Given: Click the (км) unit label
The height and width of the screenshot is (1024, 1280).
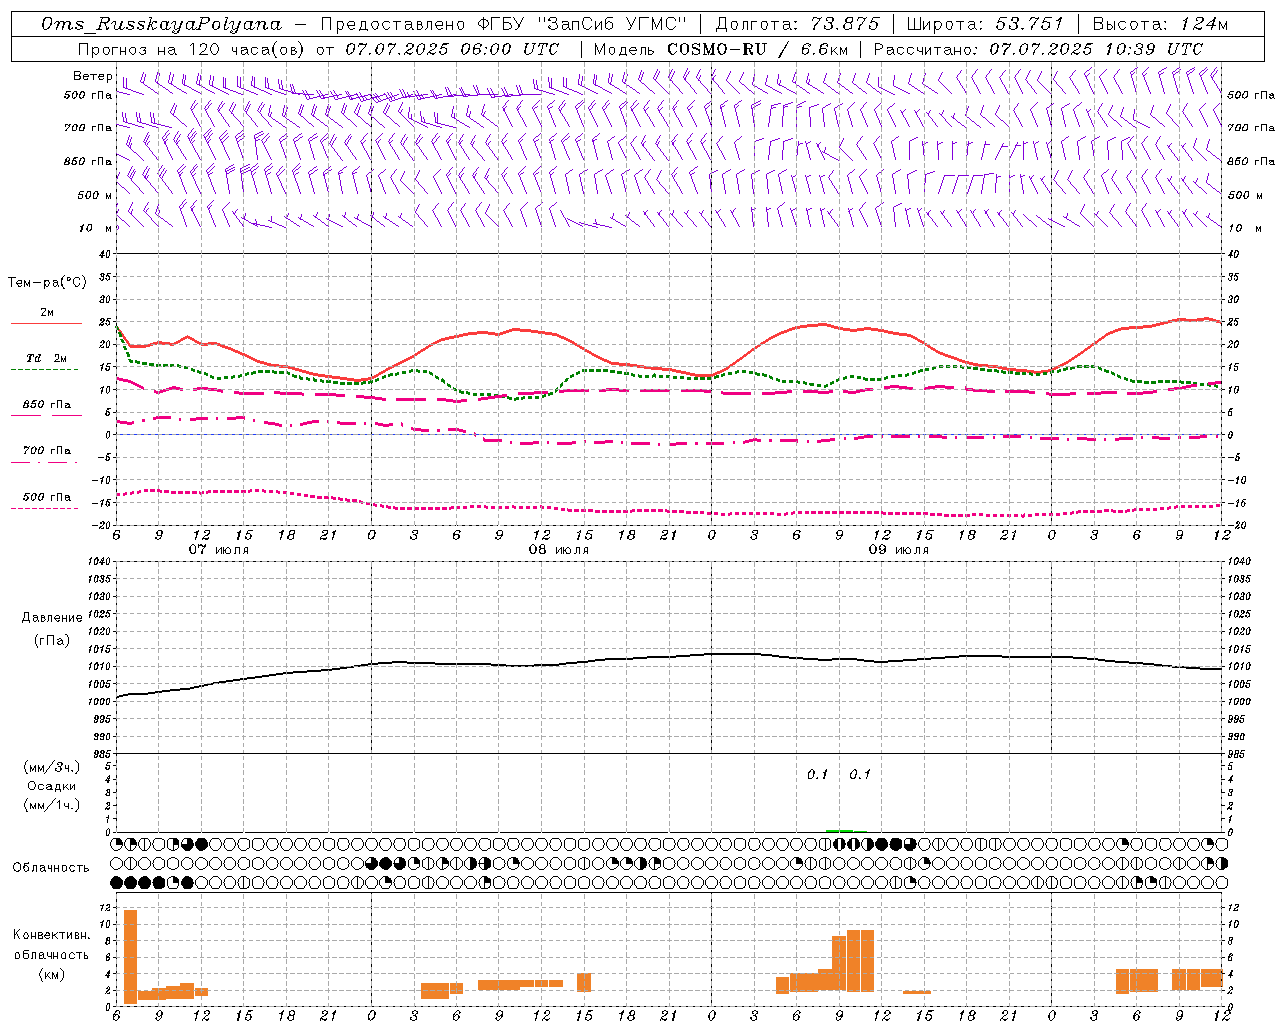Looking at the screenshot, I should [52, 974].
